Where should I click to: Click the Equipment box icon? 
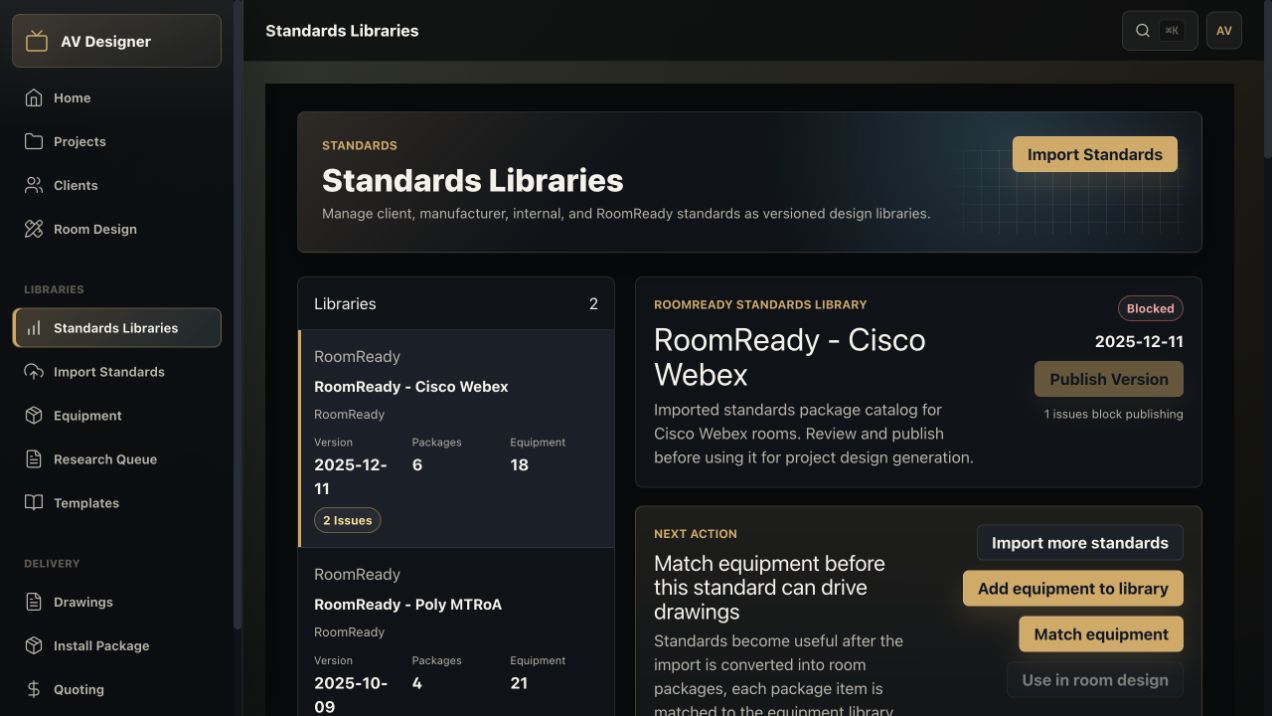(x=34, y=415)
